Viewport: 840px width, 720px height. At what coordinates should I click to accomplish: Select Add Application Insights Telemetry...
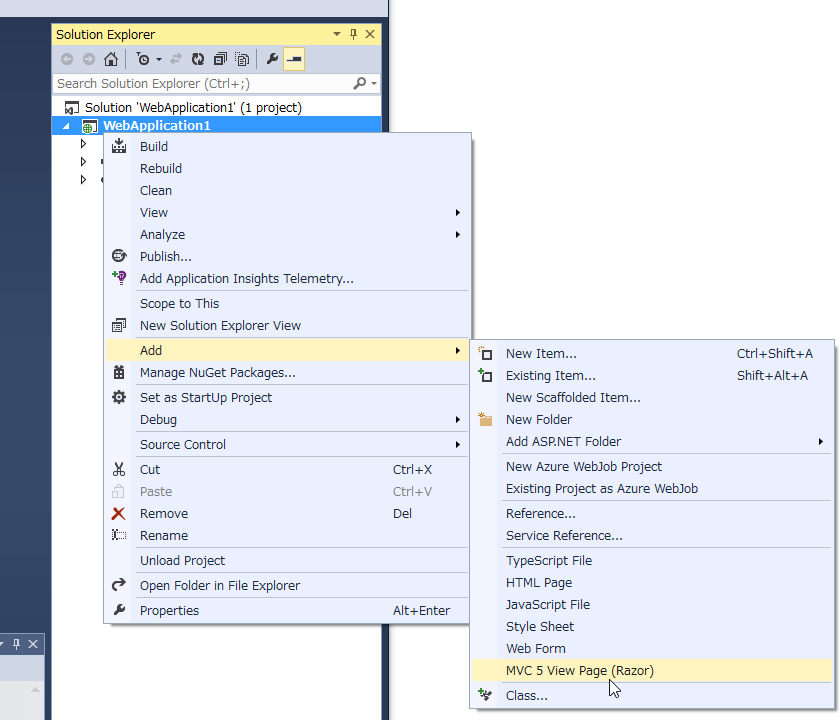(x=287, y=278)
